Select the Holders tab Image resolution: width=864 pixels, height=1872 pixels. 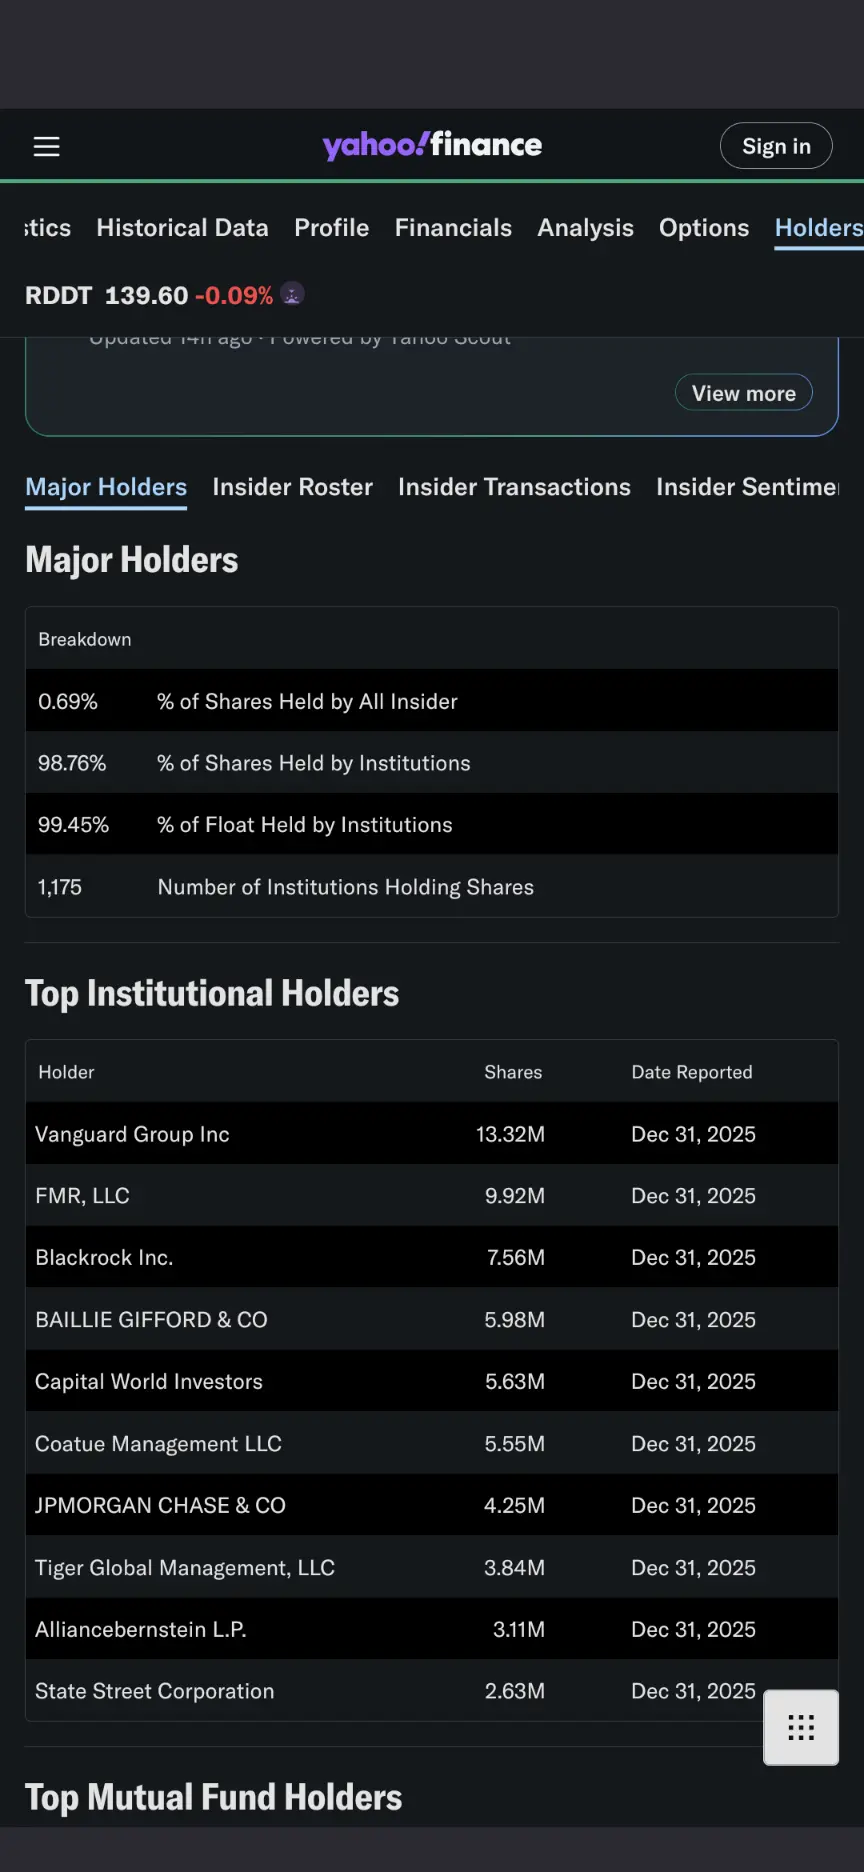[x=818, y=228]
